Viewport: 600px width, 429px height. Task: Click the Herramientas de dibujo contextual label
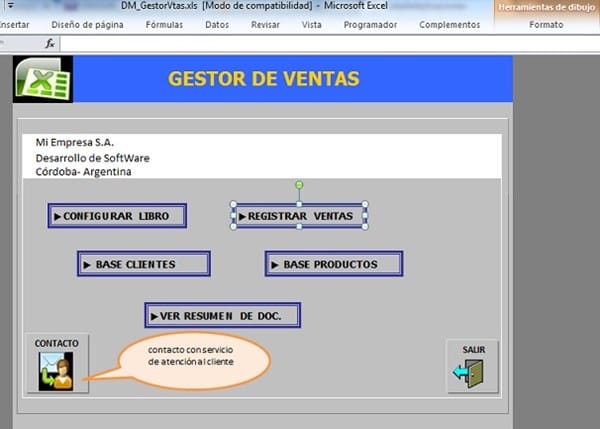tap(546, 7)
